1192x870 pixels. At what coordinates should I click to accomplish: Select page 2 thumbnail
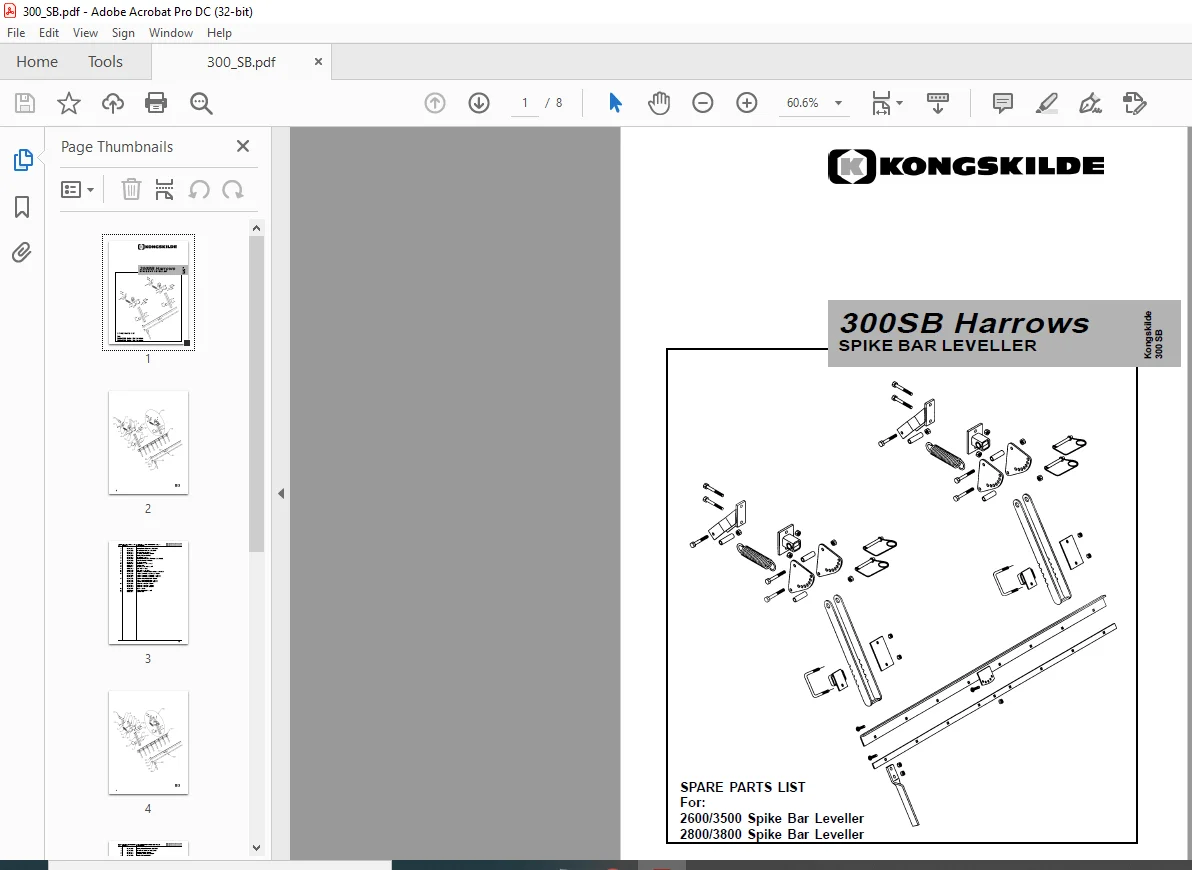148,443
